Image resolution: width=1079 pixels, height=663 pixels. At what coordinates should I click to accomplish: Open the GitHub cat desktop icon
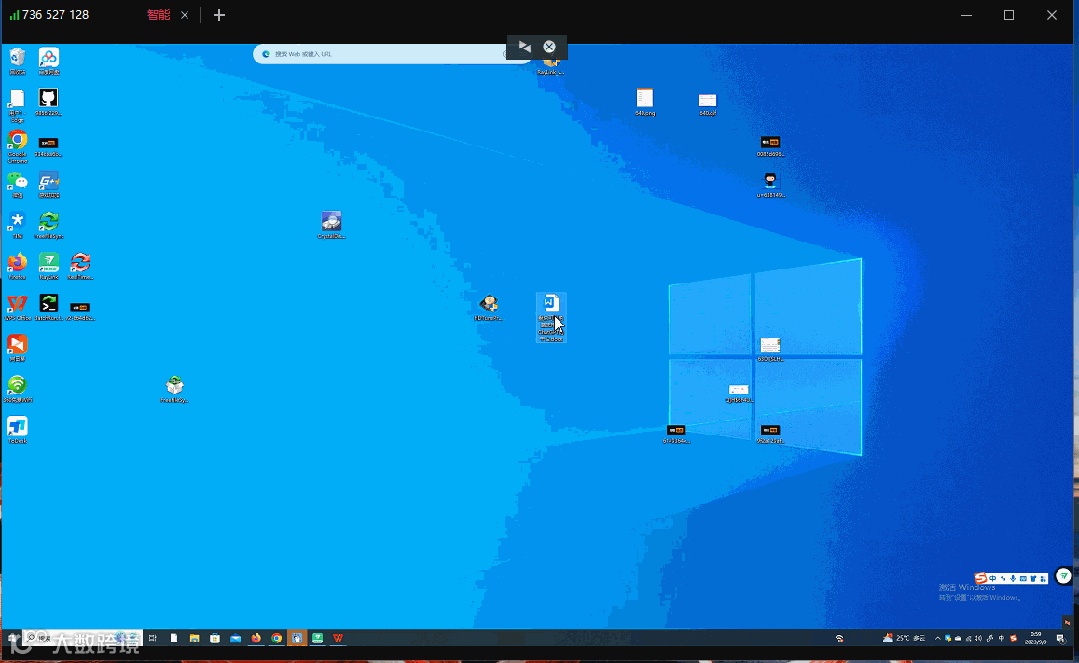[48, 102]
